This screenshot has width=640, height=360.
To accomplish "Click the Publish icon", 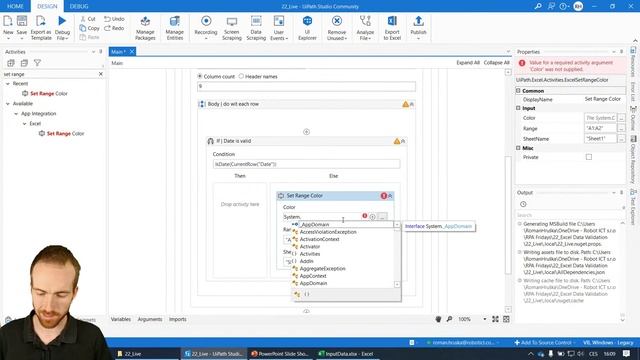I will [418, 21].
